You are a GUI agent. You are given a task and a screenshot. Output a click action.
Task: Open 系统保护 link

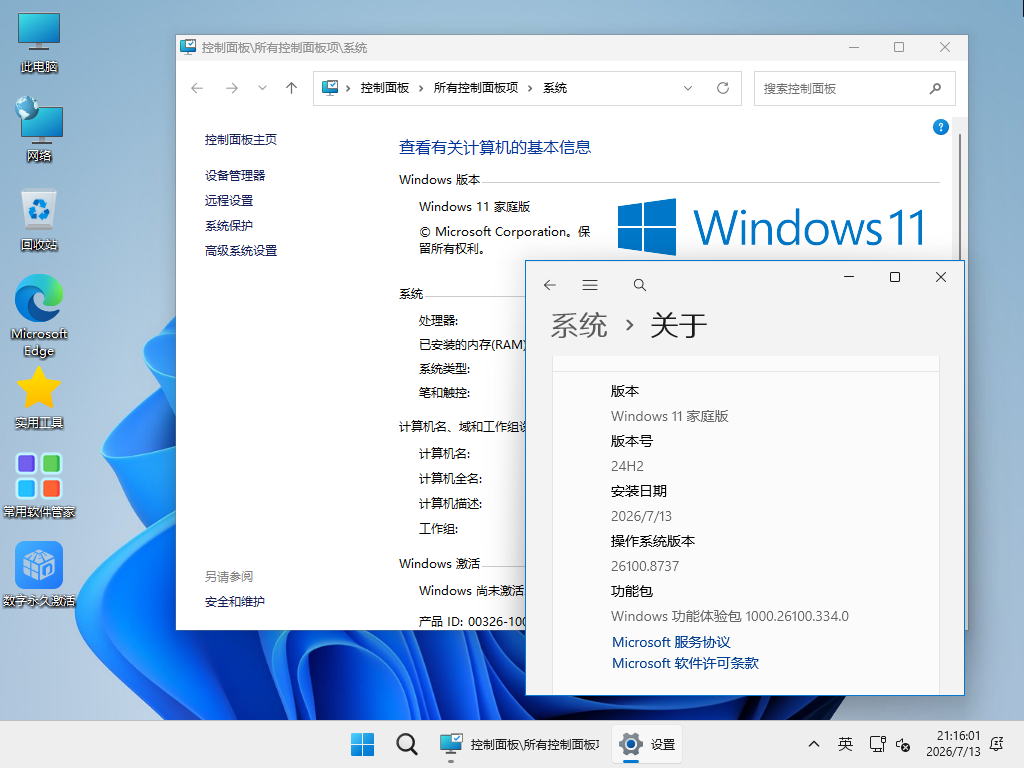pos(229,226)
